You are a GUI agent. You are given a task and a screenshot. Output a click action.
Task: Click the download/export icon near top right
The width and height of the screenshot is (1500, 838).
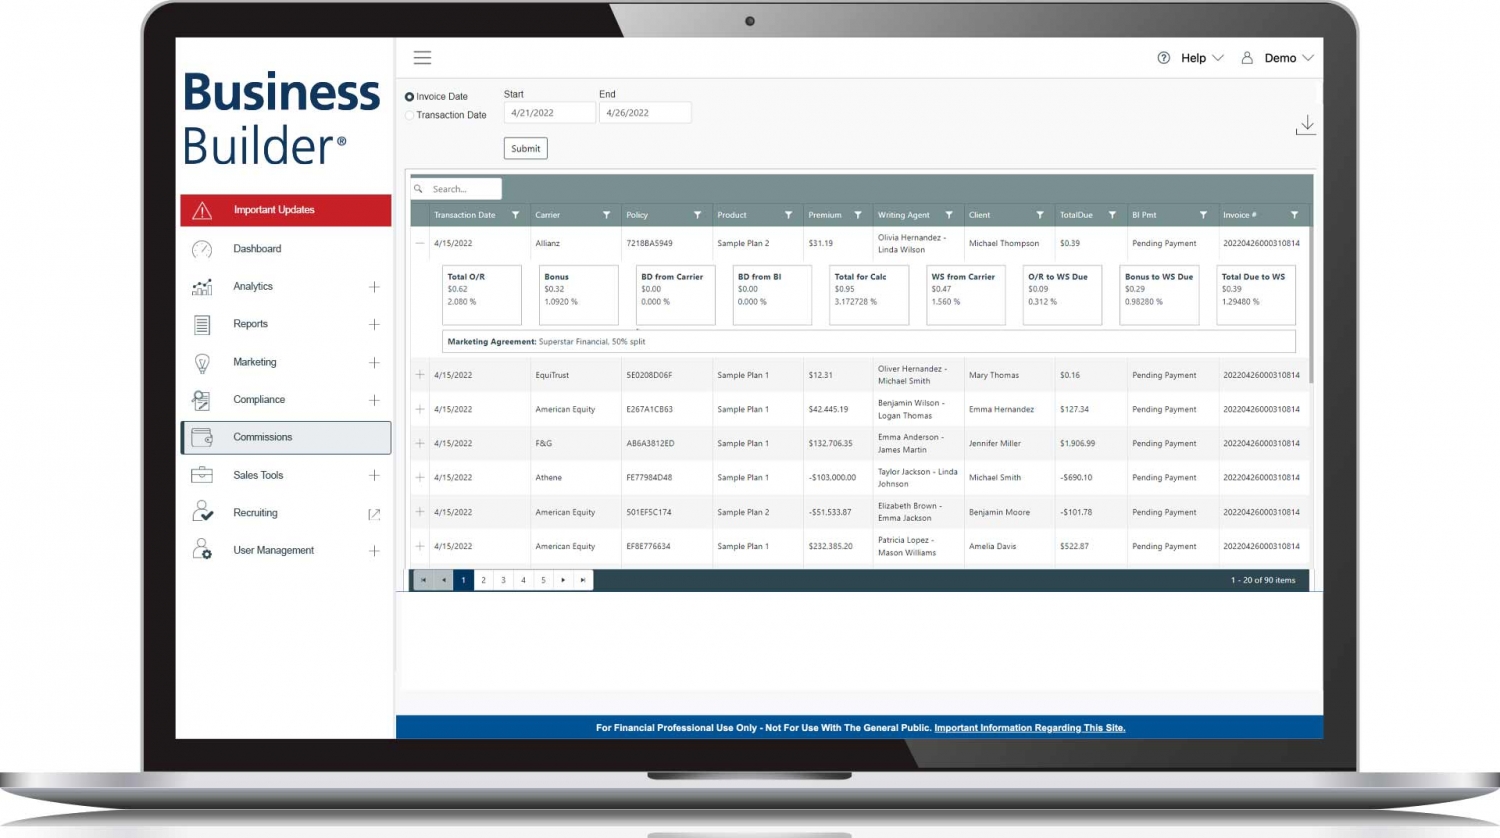pyautogui.click(x=1307, y=124)
